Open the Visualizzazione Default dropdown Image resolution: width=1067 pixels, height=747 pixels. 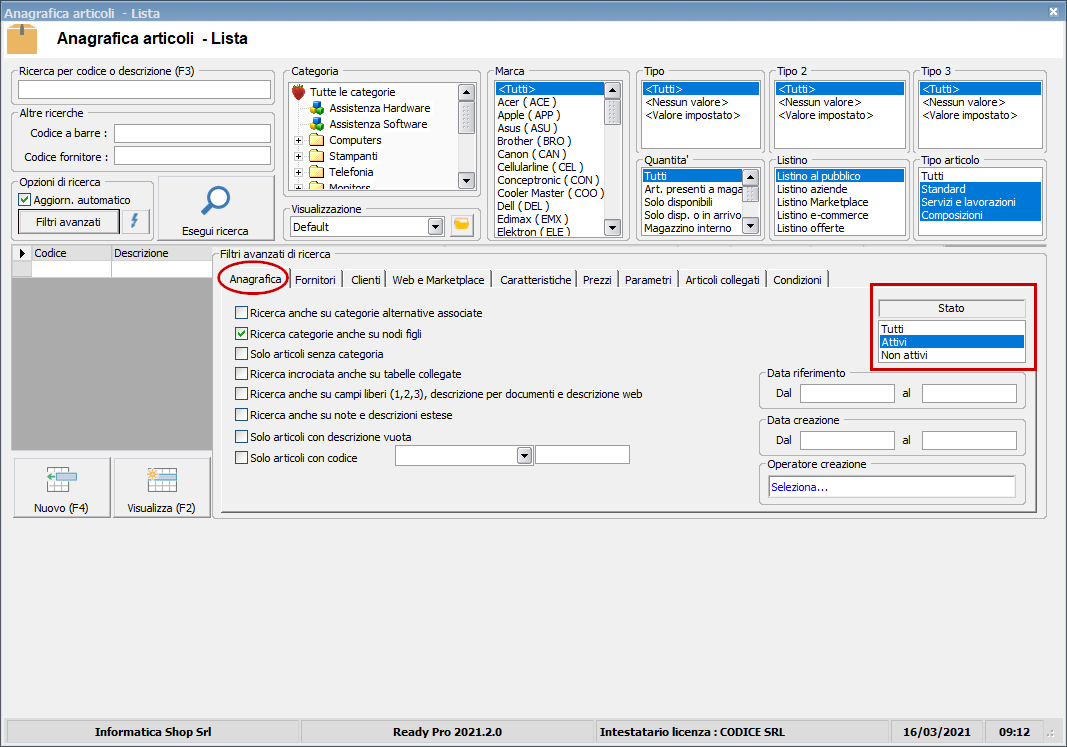tap(436, 227)
